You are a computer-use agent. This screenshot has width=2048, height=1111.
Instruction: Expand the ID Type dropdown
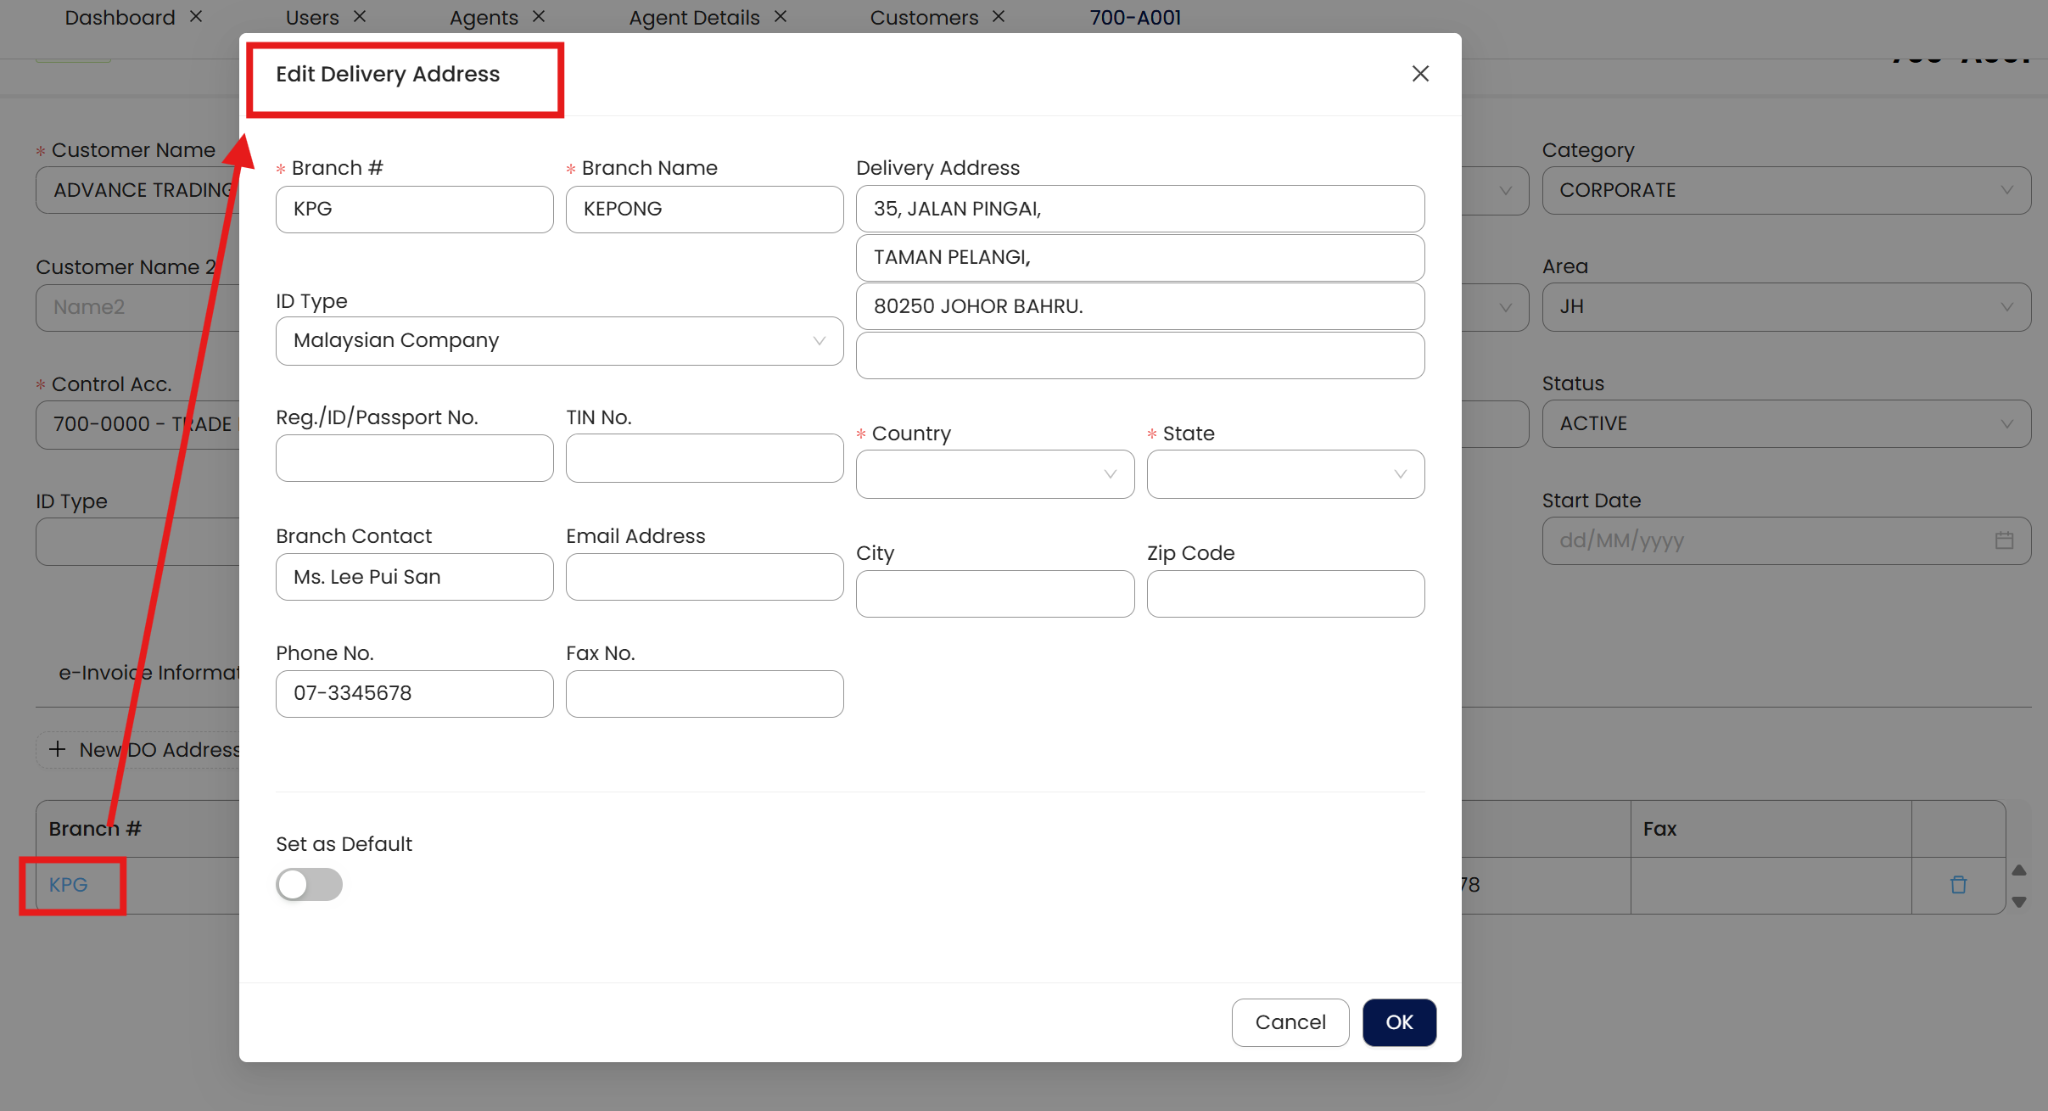tap(559, 341)
